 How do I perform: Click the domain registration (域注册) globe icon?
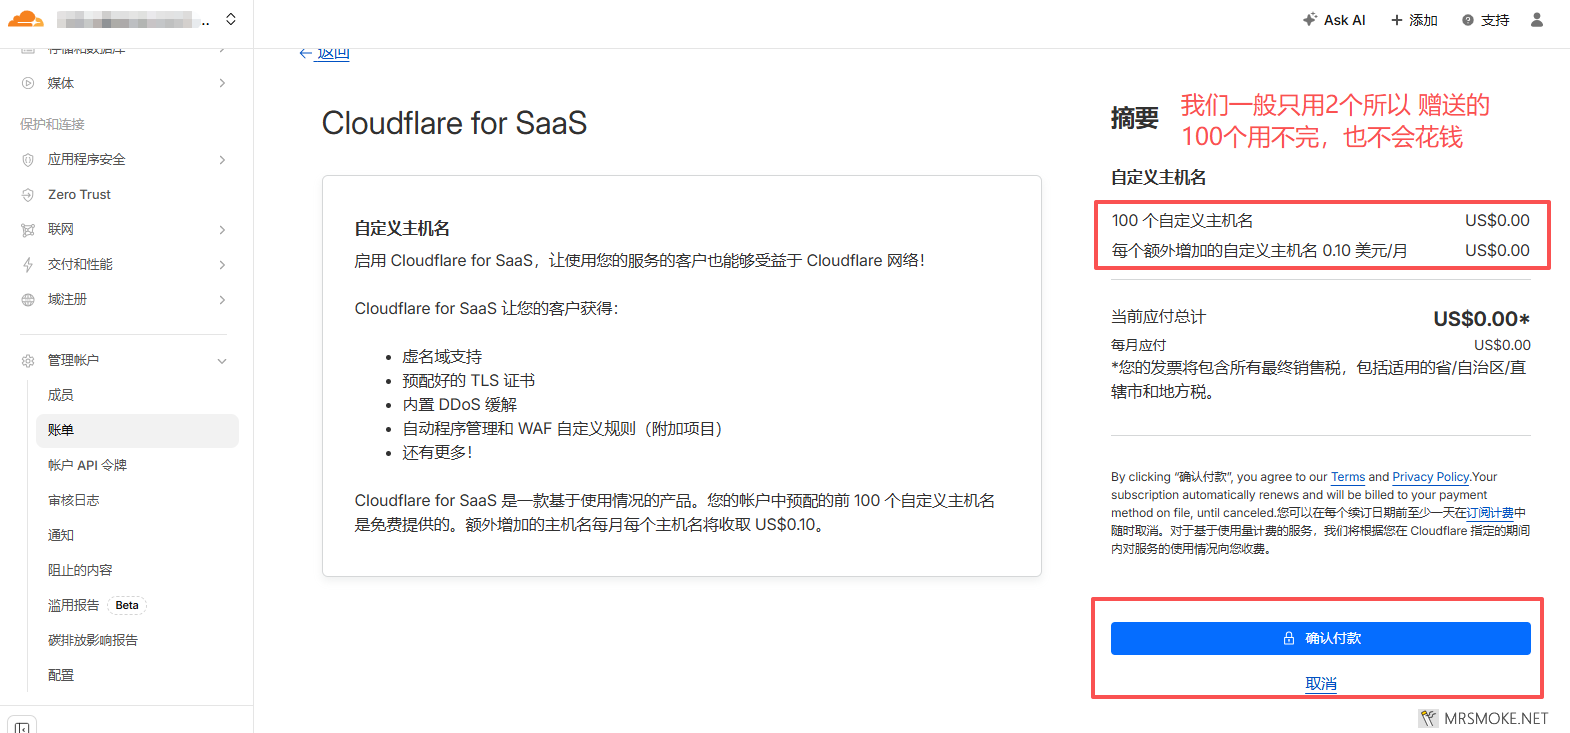[28, 300]
